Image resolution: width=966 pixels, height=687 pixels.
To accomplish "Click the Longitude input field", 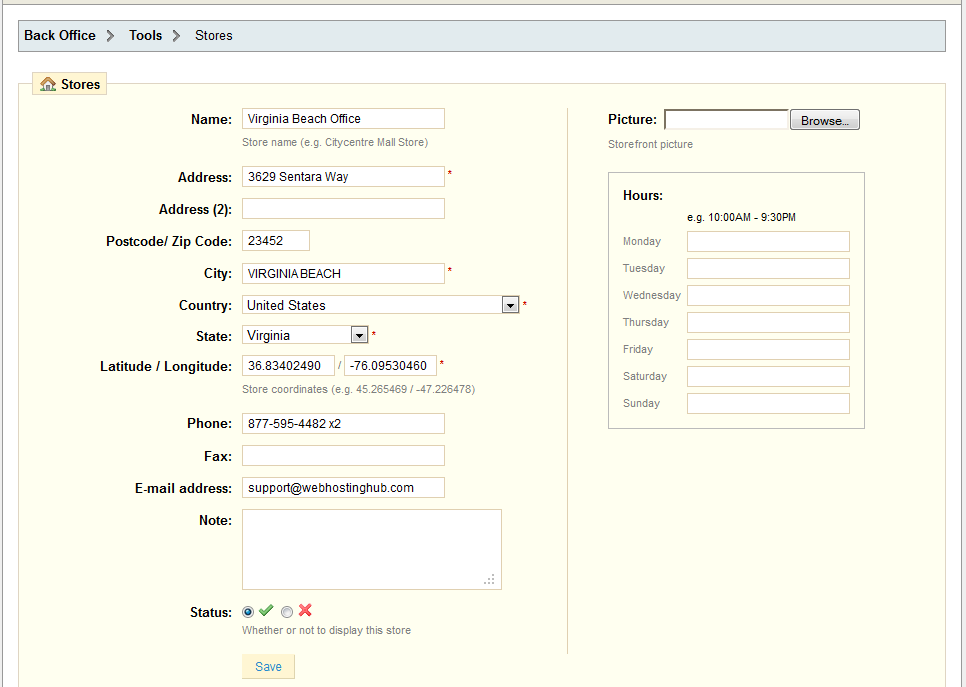I will pyautogui.click(x=390, y=366).
